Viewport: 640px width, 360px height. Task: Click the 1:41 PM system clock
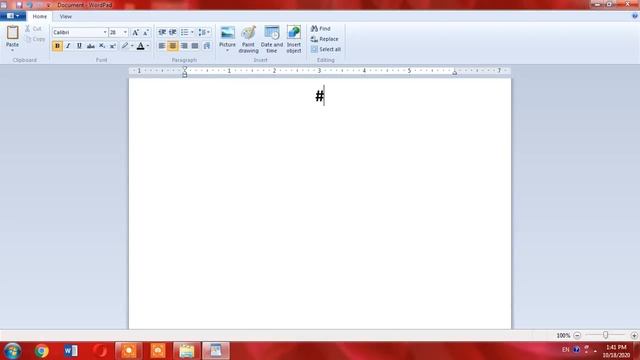[x=616, y=347]
